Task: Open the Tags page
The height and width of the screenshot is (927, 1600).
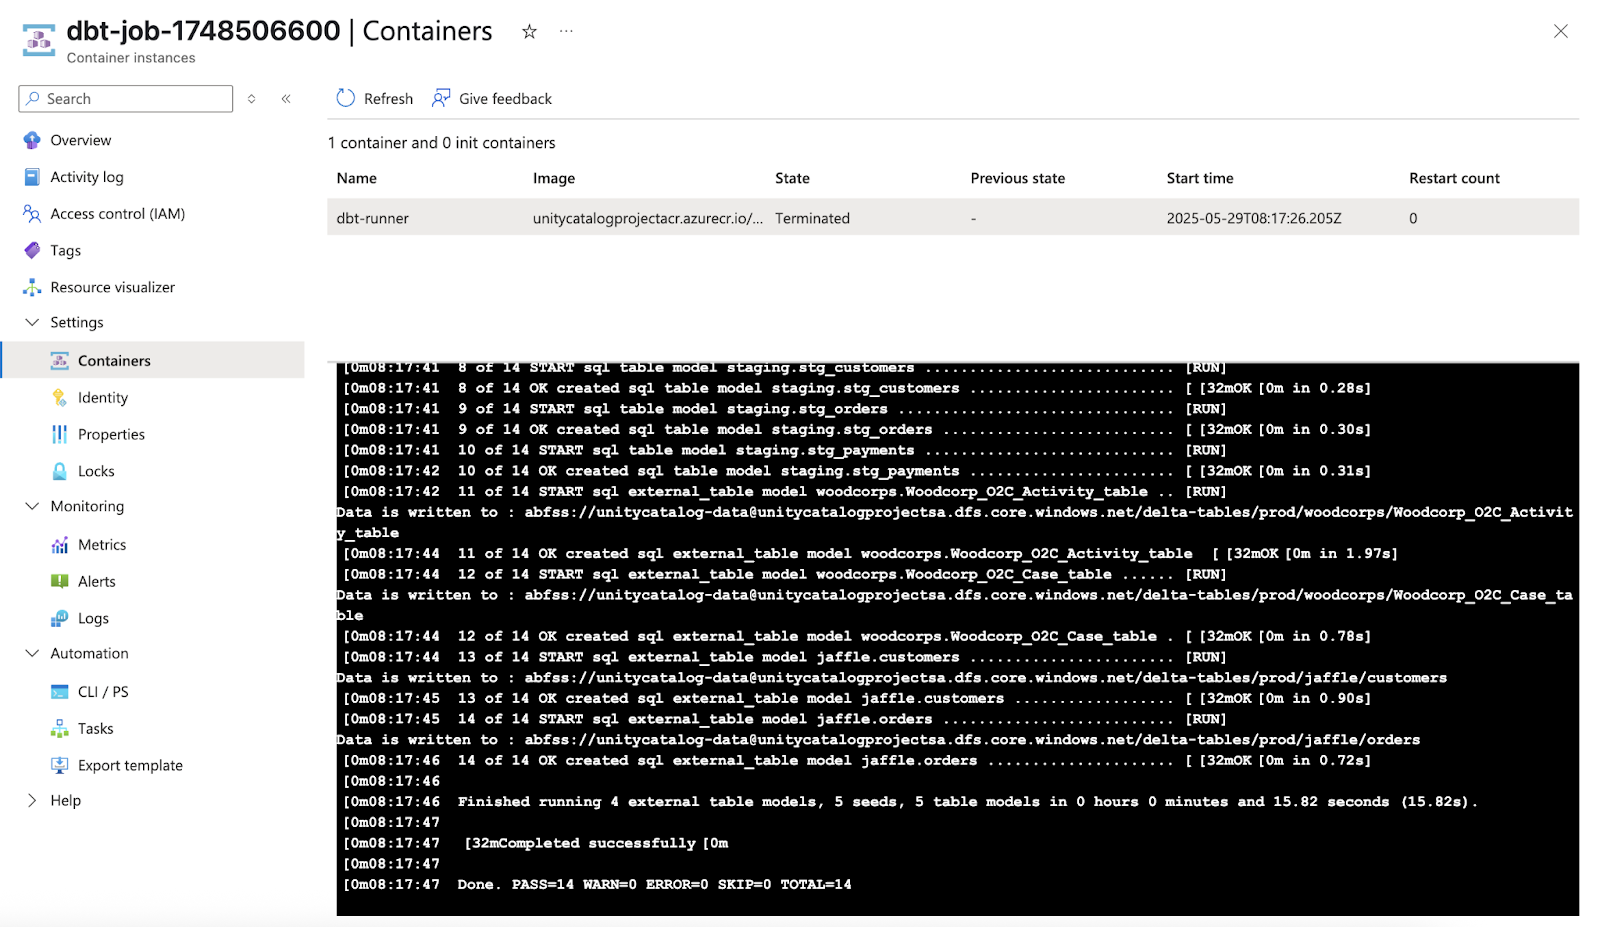Action: [66, 251]
